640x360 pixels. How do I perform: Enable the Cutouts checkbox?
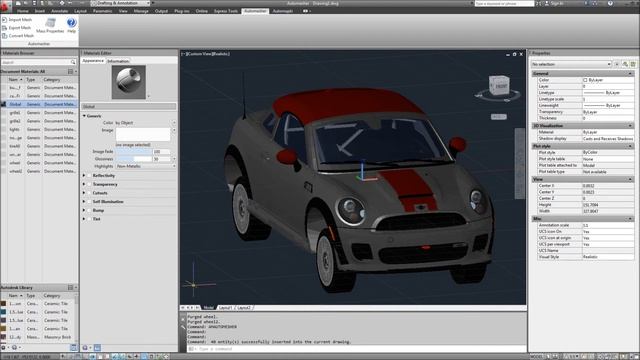pyautogui.click(x=89, y=193)
